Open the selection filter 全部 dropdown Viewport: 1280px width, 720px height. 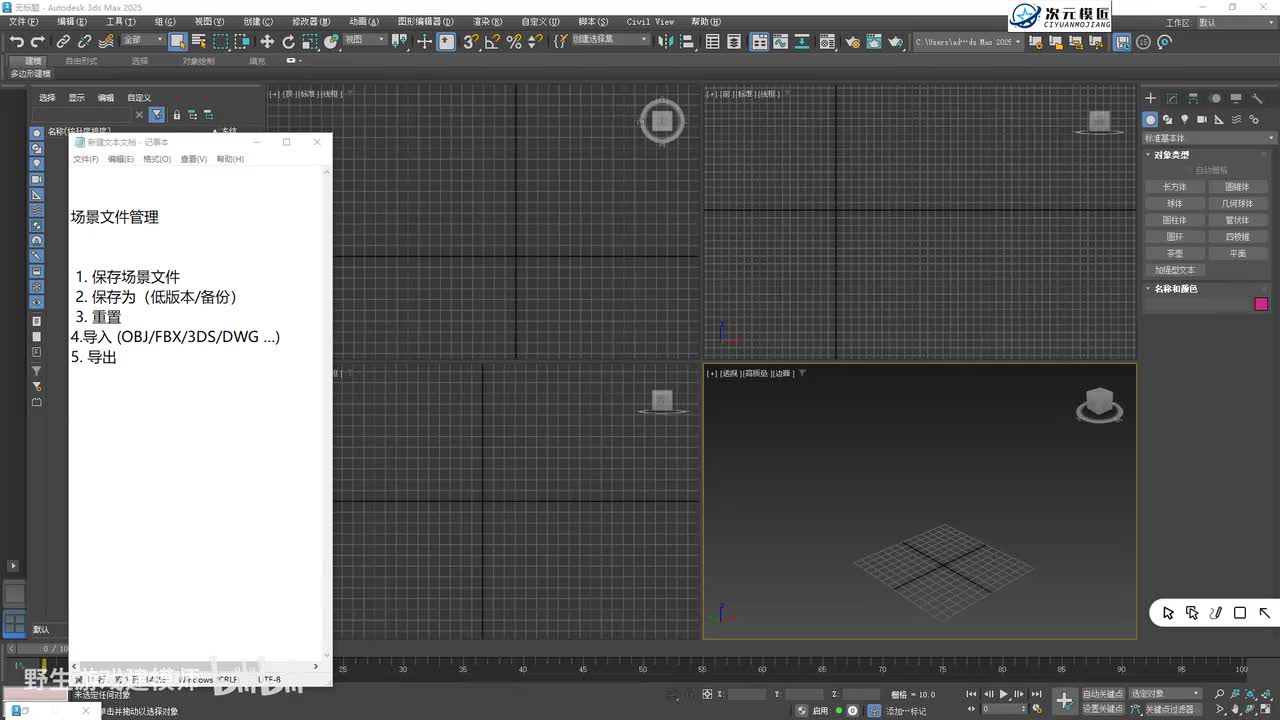(x=143, y=41)
